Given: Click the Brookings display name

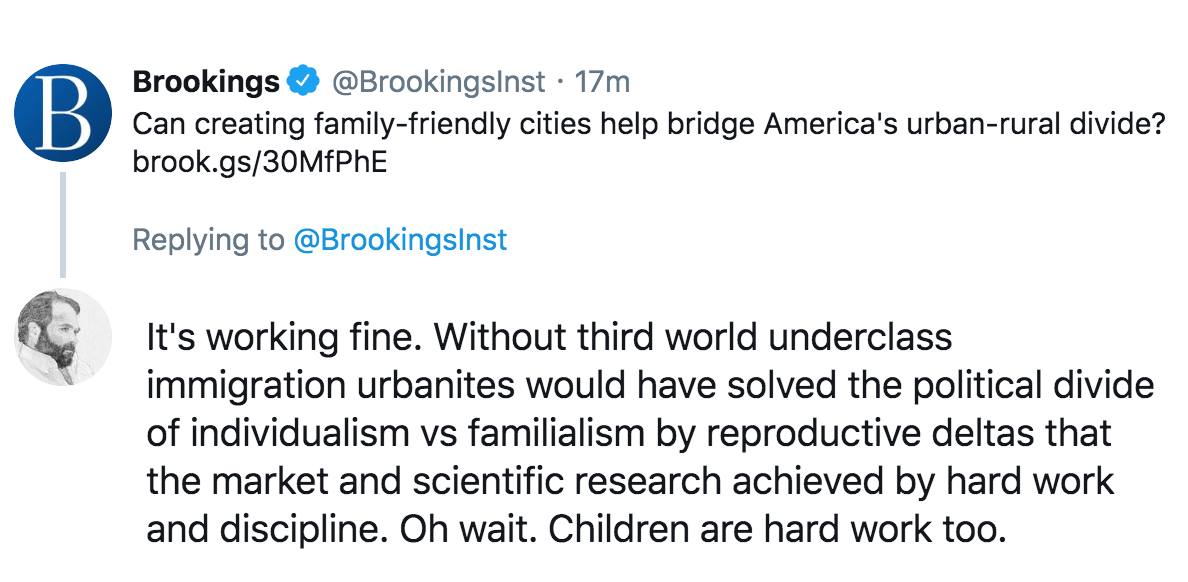Looking at the screenshot, I should coord(206,81).
